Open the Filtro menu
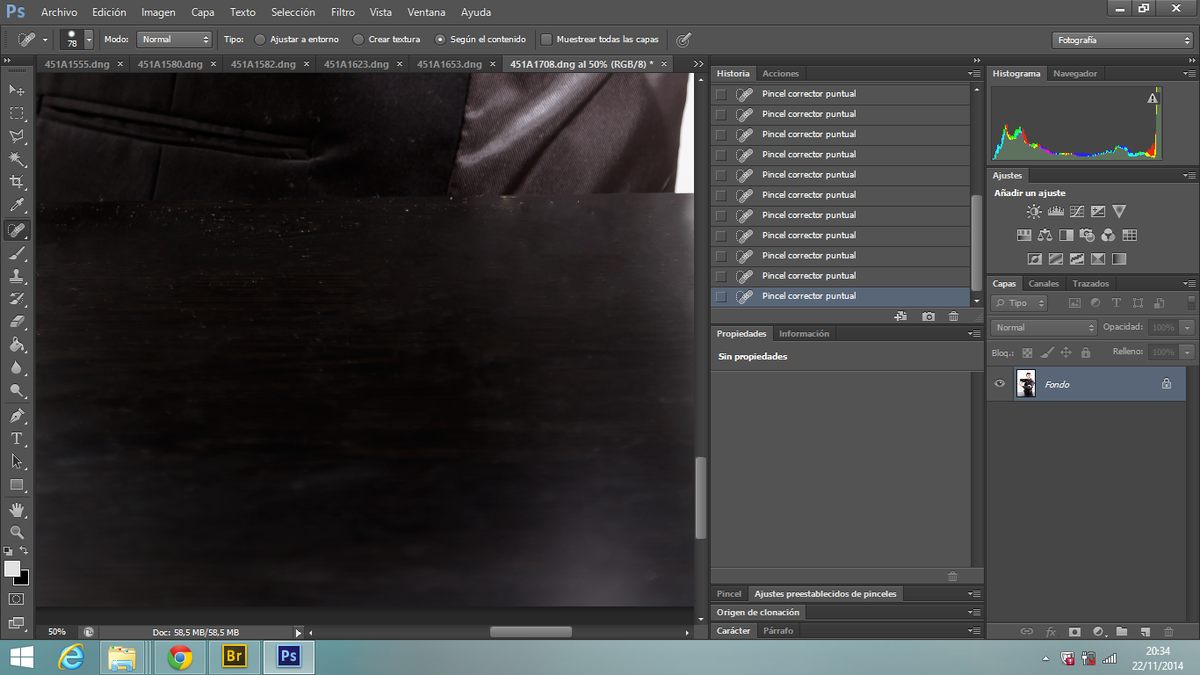 [x=343, y=12]
